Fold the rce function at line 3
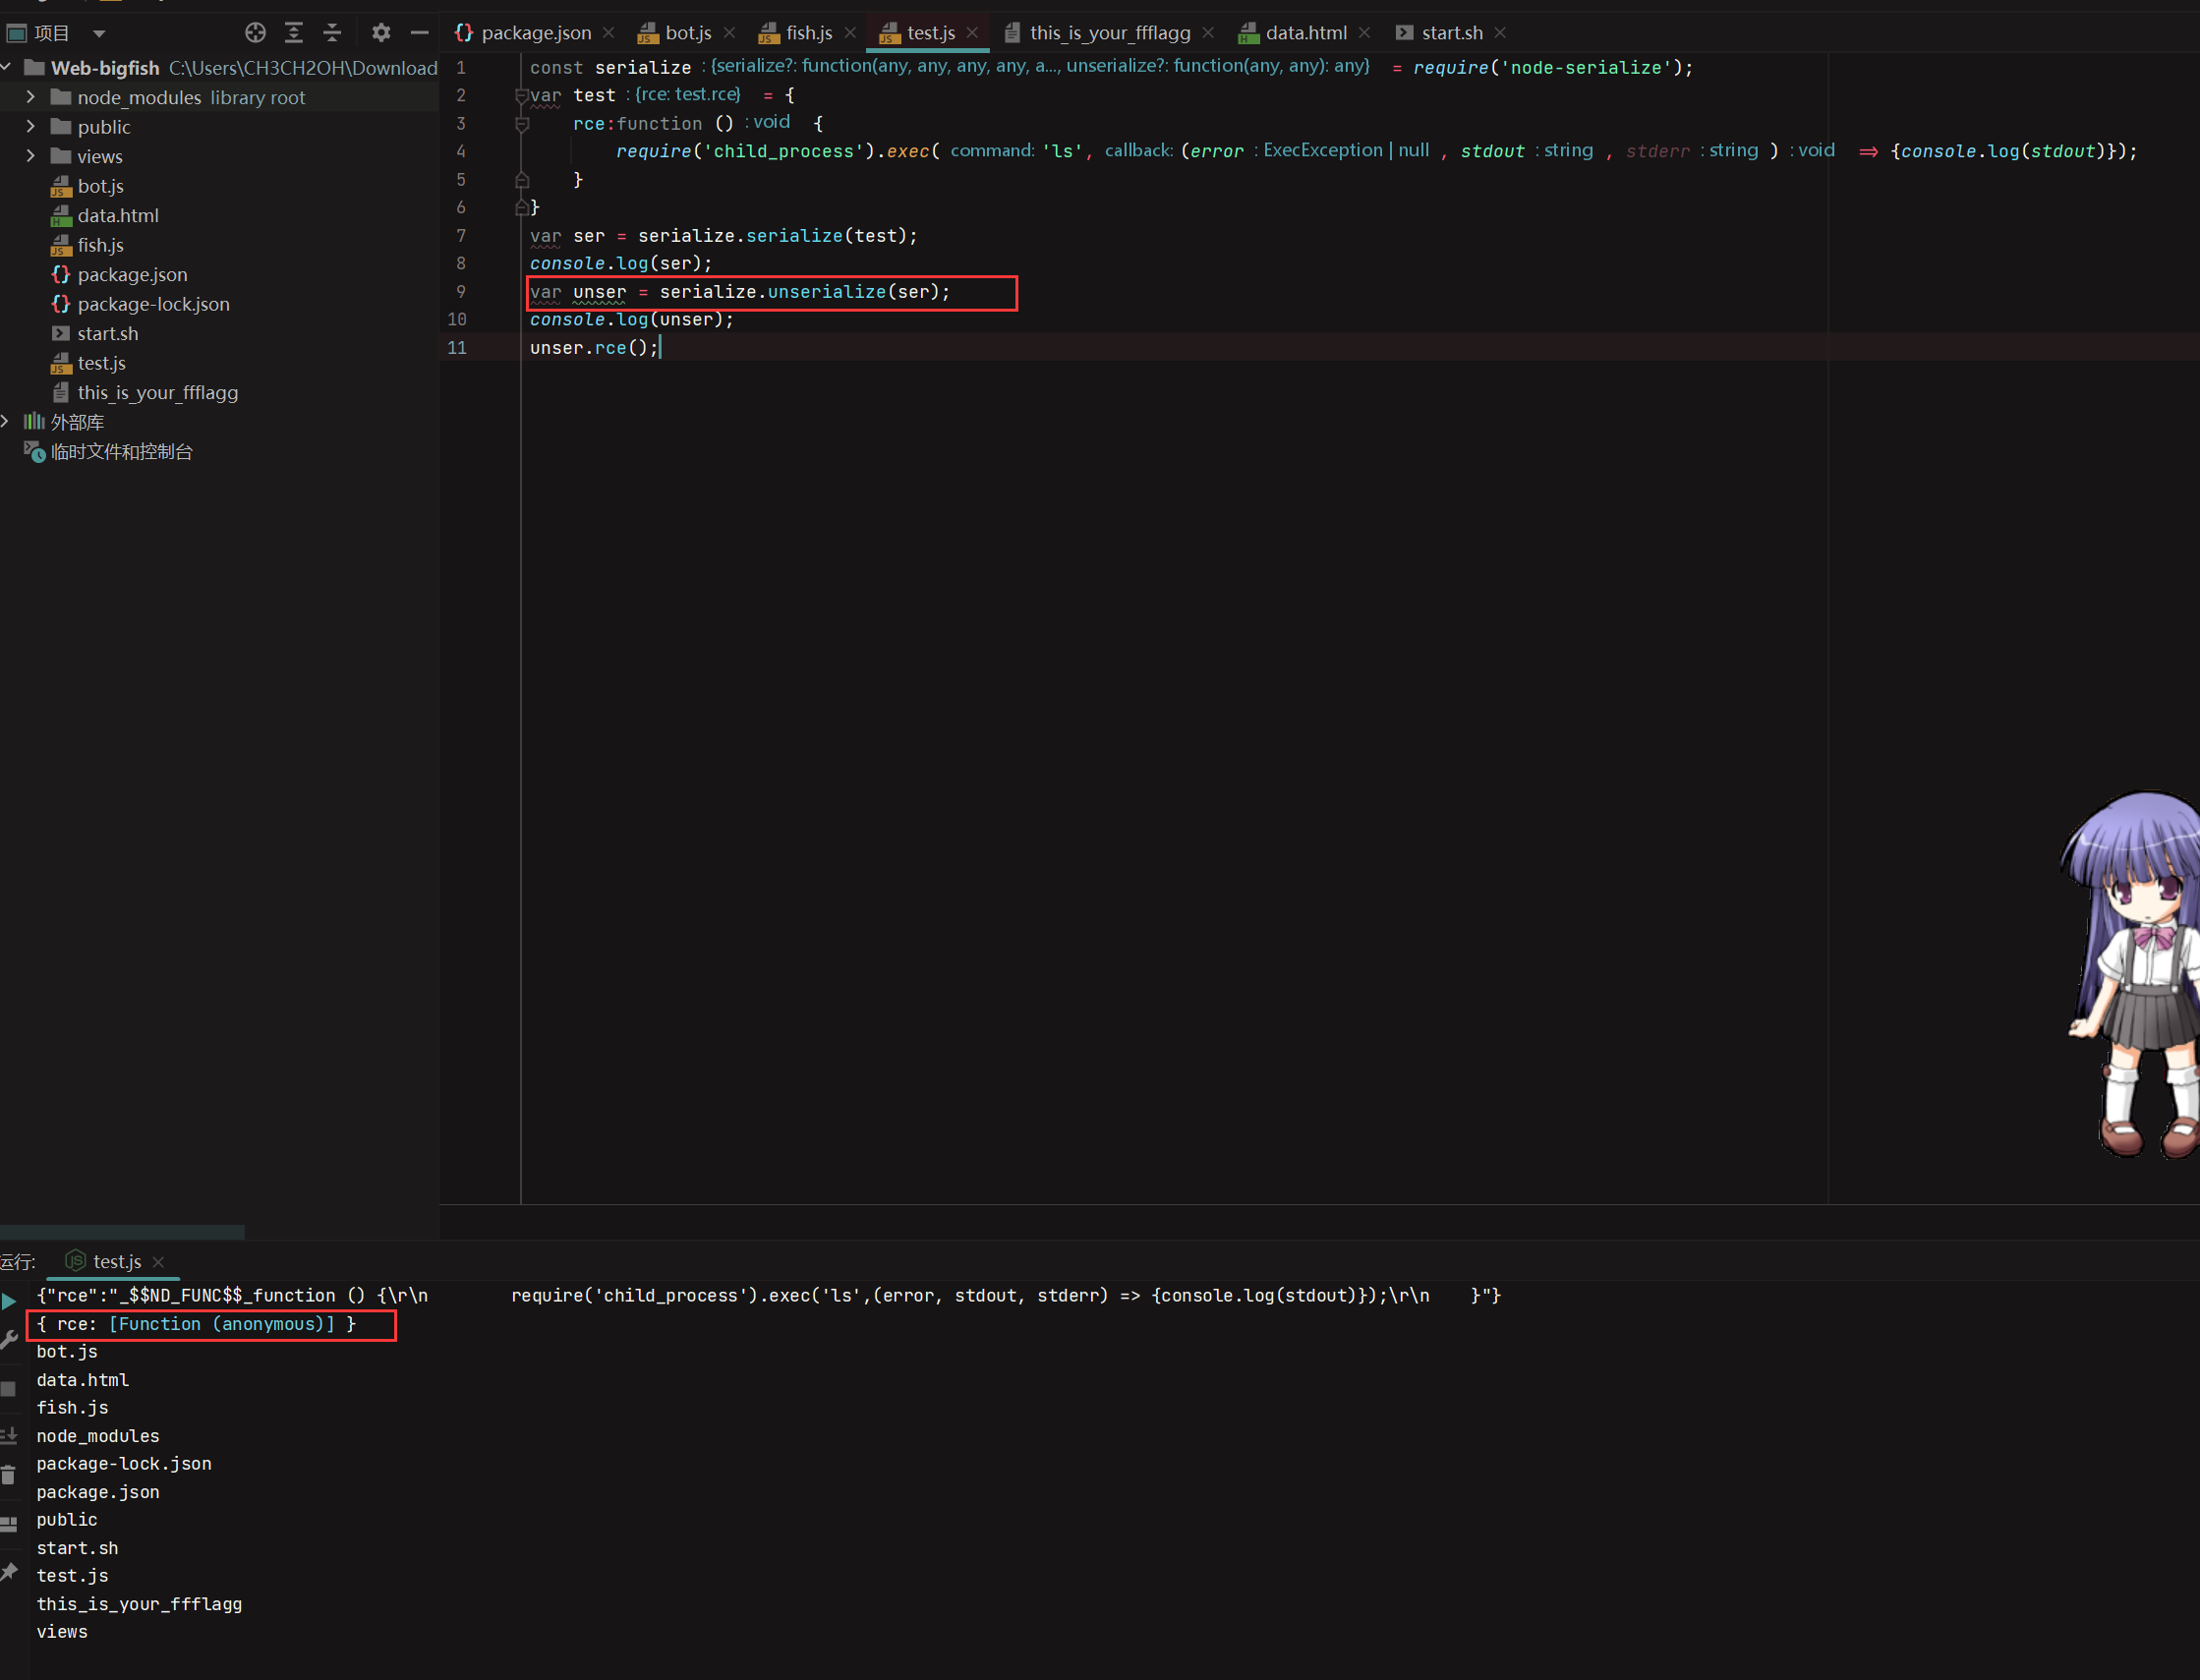The image size is (2200, 1680). [x=521, y=124]
